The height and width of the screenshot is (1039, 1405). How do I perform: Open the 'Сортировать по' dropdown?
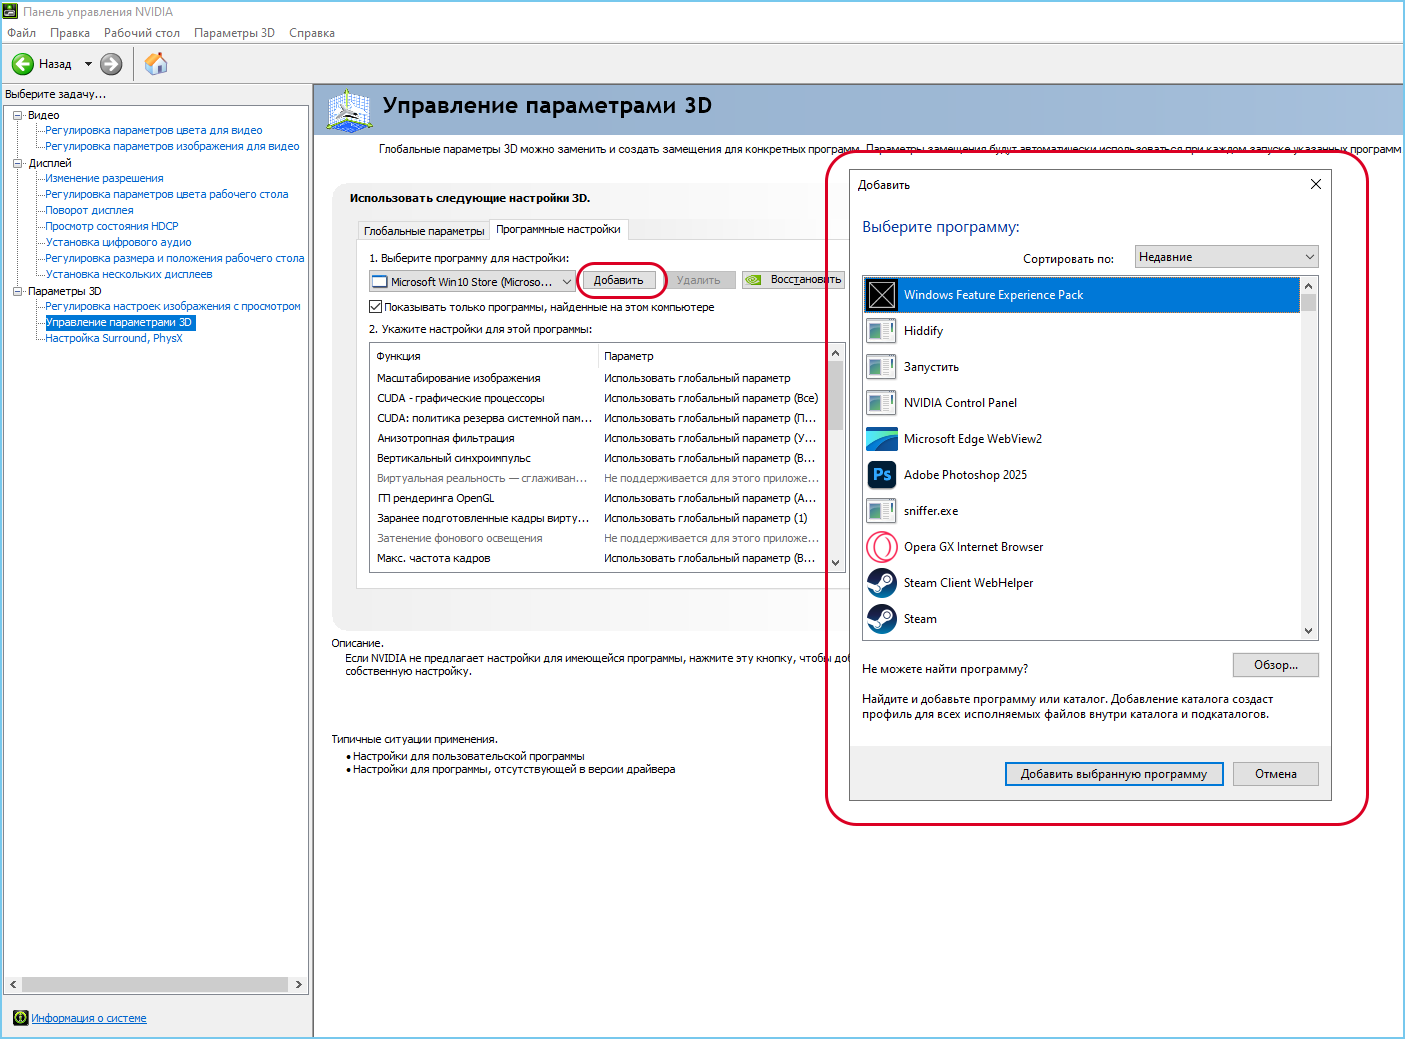[x=1226, y=257]
